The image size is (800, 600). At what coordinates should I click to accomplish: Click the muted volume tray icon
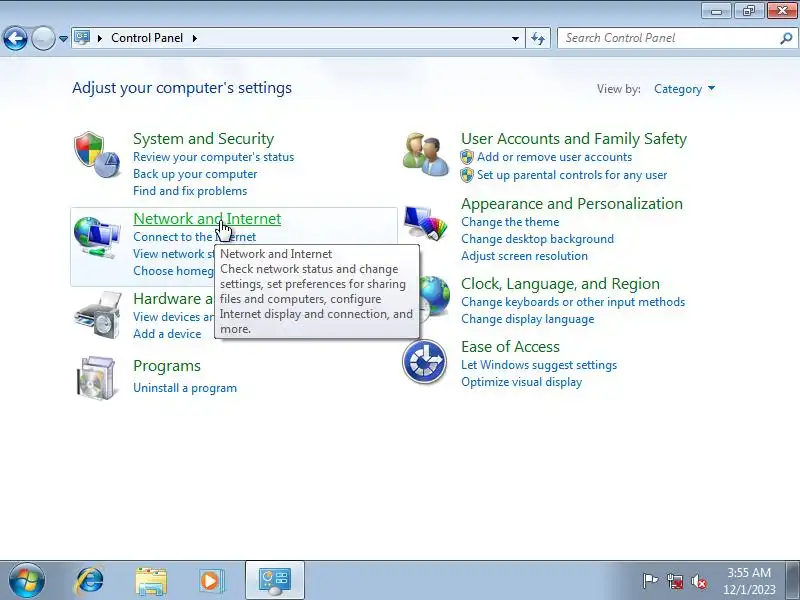point(699,581)
